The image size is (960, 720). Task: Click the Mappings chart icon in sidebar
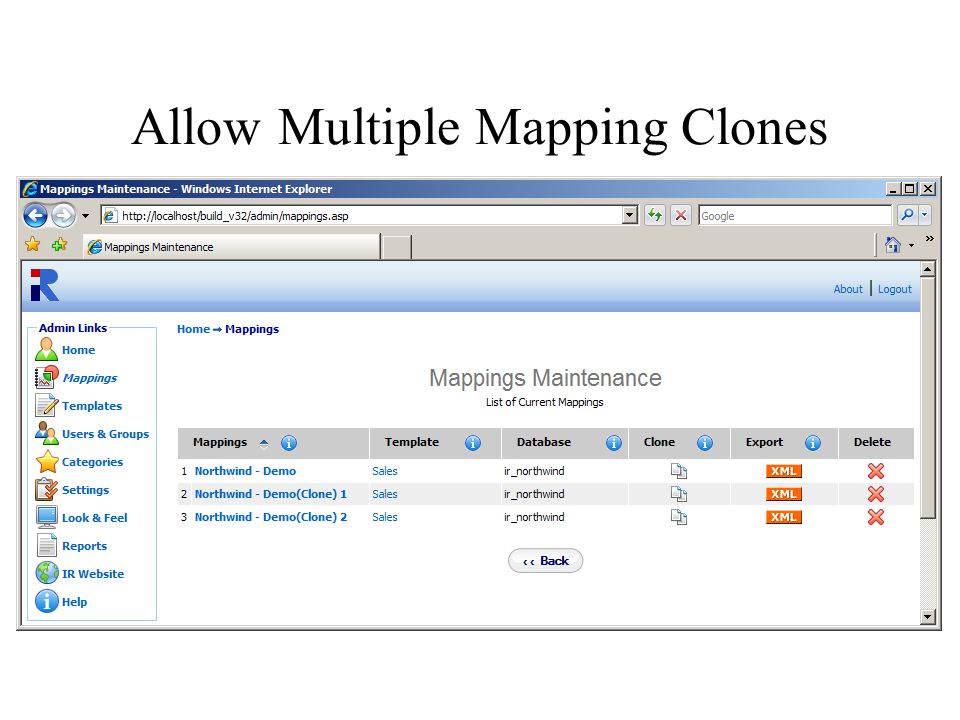(47, 377)
